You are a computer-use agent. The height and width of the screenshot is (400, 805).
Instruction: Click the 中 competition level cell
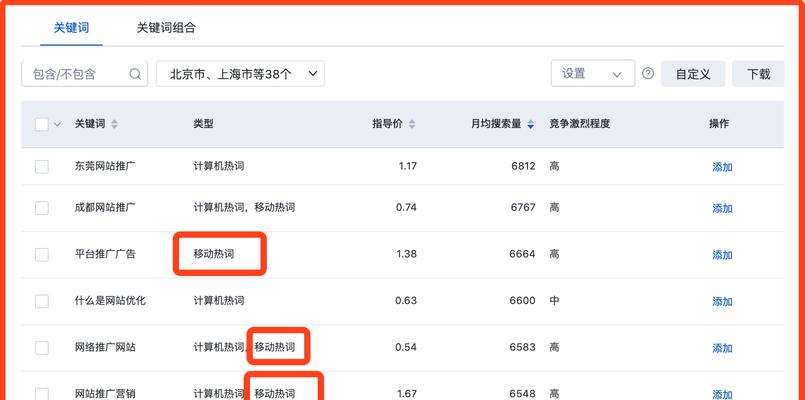[554, 301]
